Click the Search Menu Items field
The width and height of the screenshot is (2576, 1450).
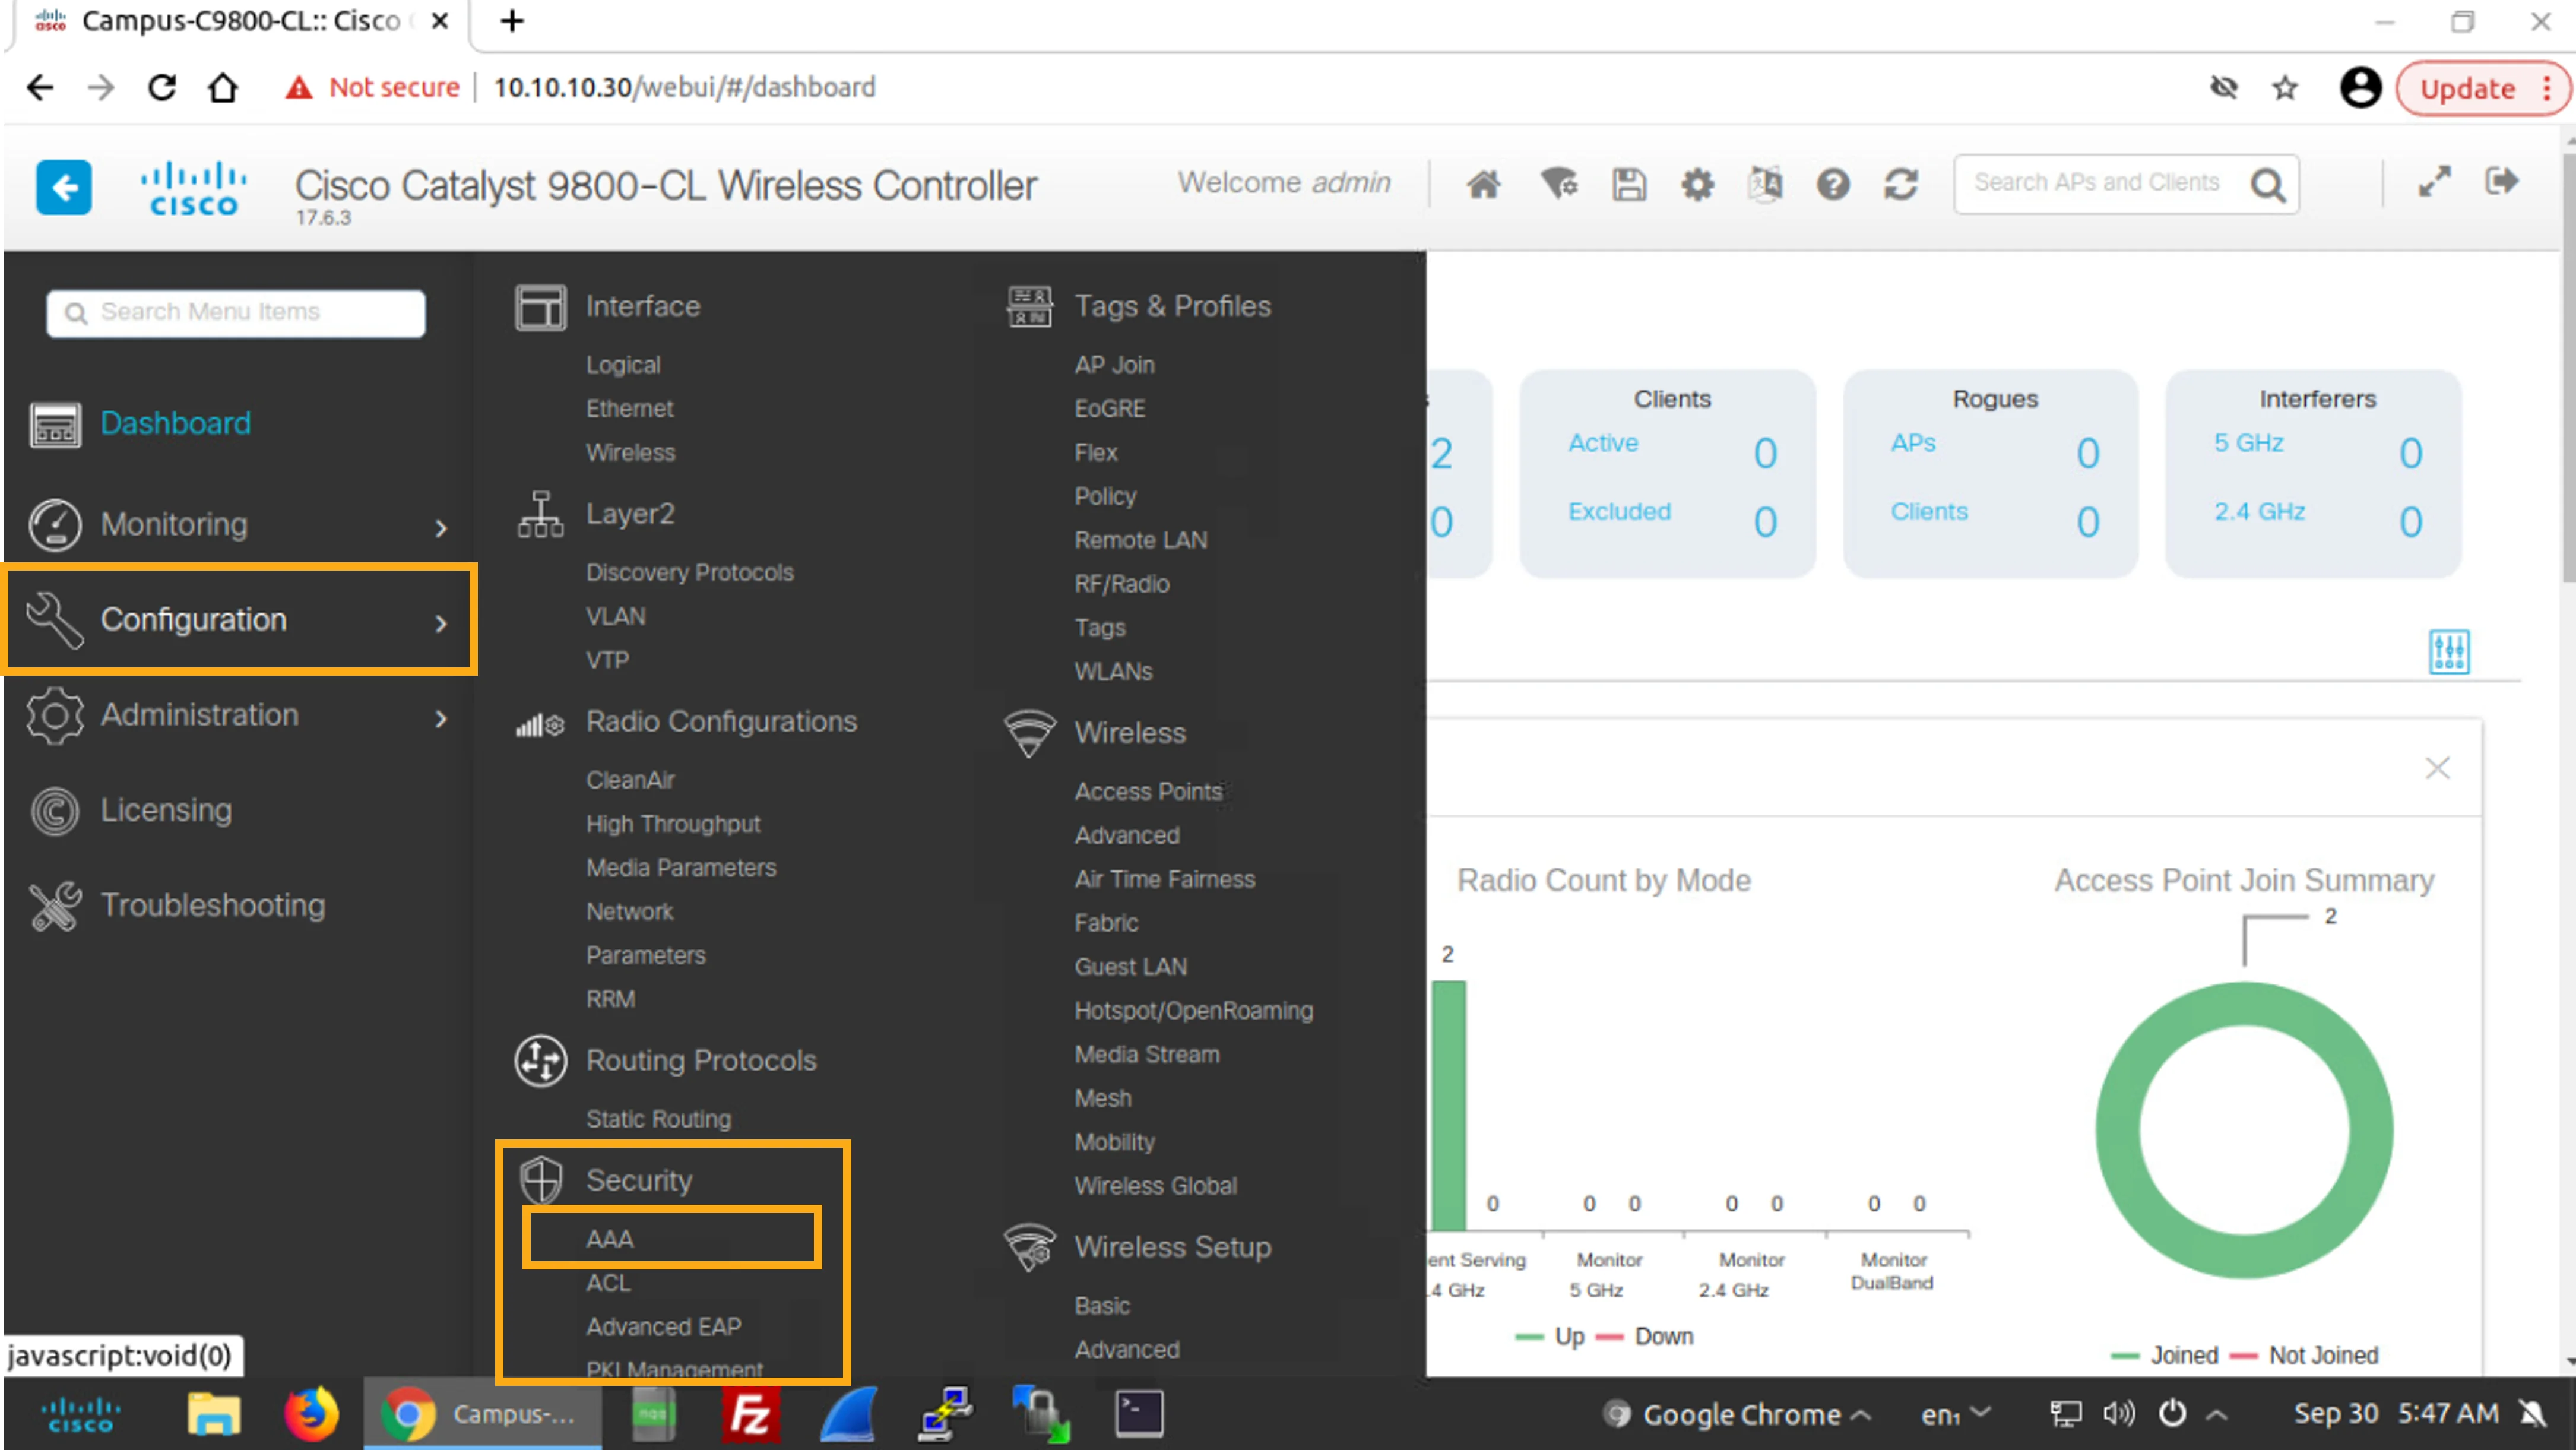pyautogui.click(x=236, y=313)
